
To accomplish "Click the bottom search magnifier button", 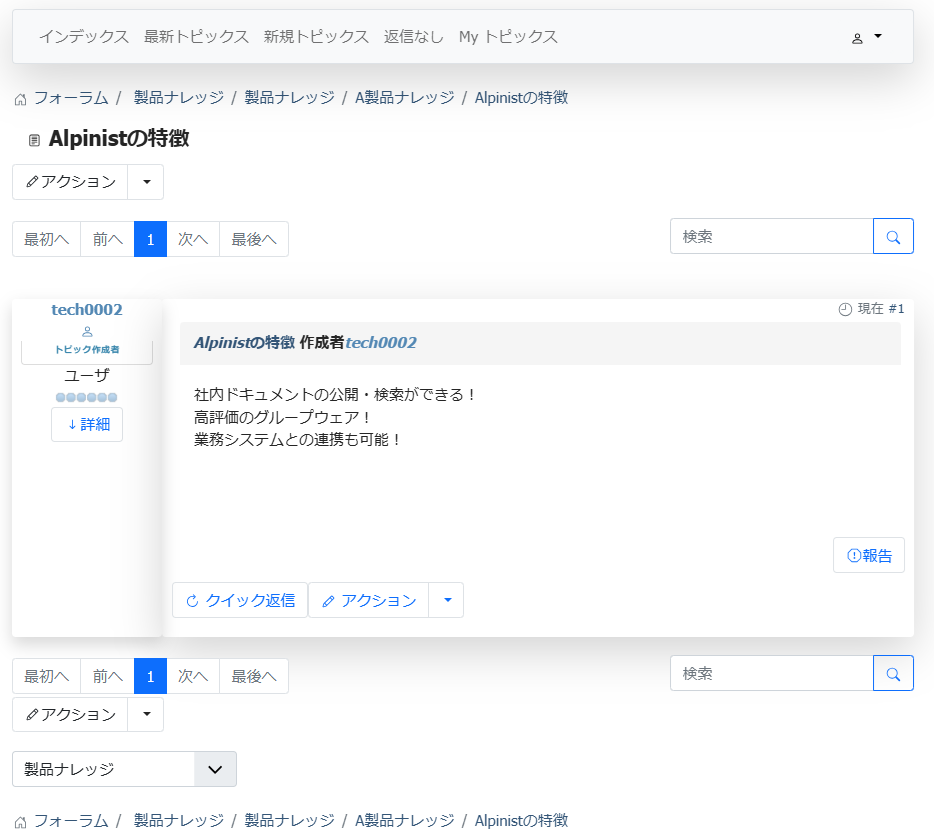I will tap(893, 673).
